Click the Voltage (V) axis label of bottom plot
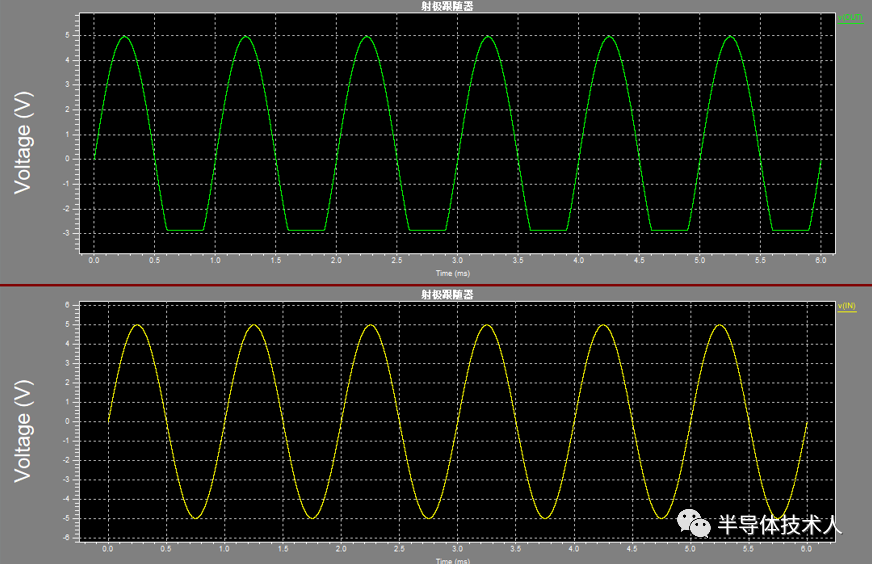872x564 pixels. (x=23, y=431)
